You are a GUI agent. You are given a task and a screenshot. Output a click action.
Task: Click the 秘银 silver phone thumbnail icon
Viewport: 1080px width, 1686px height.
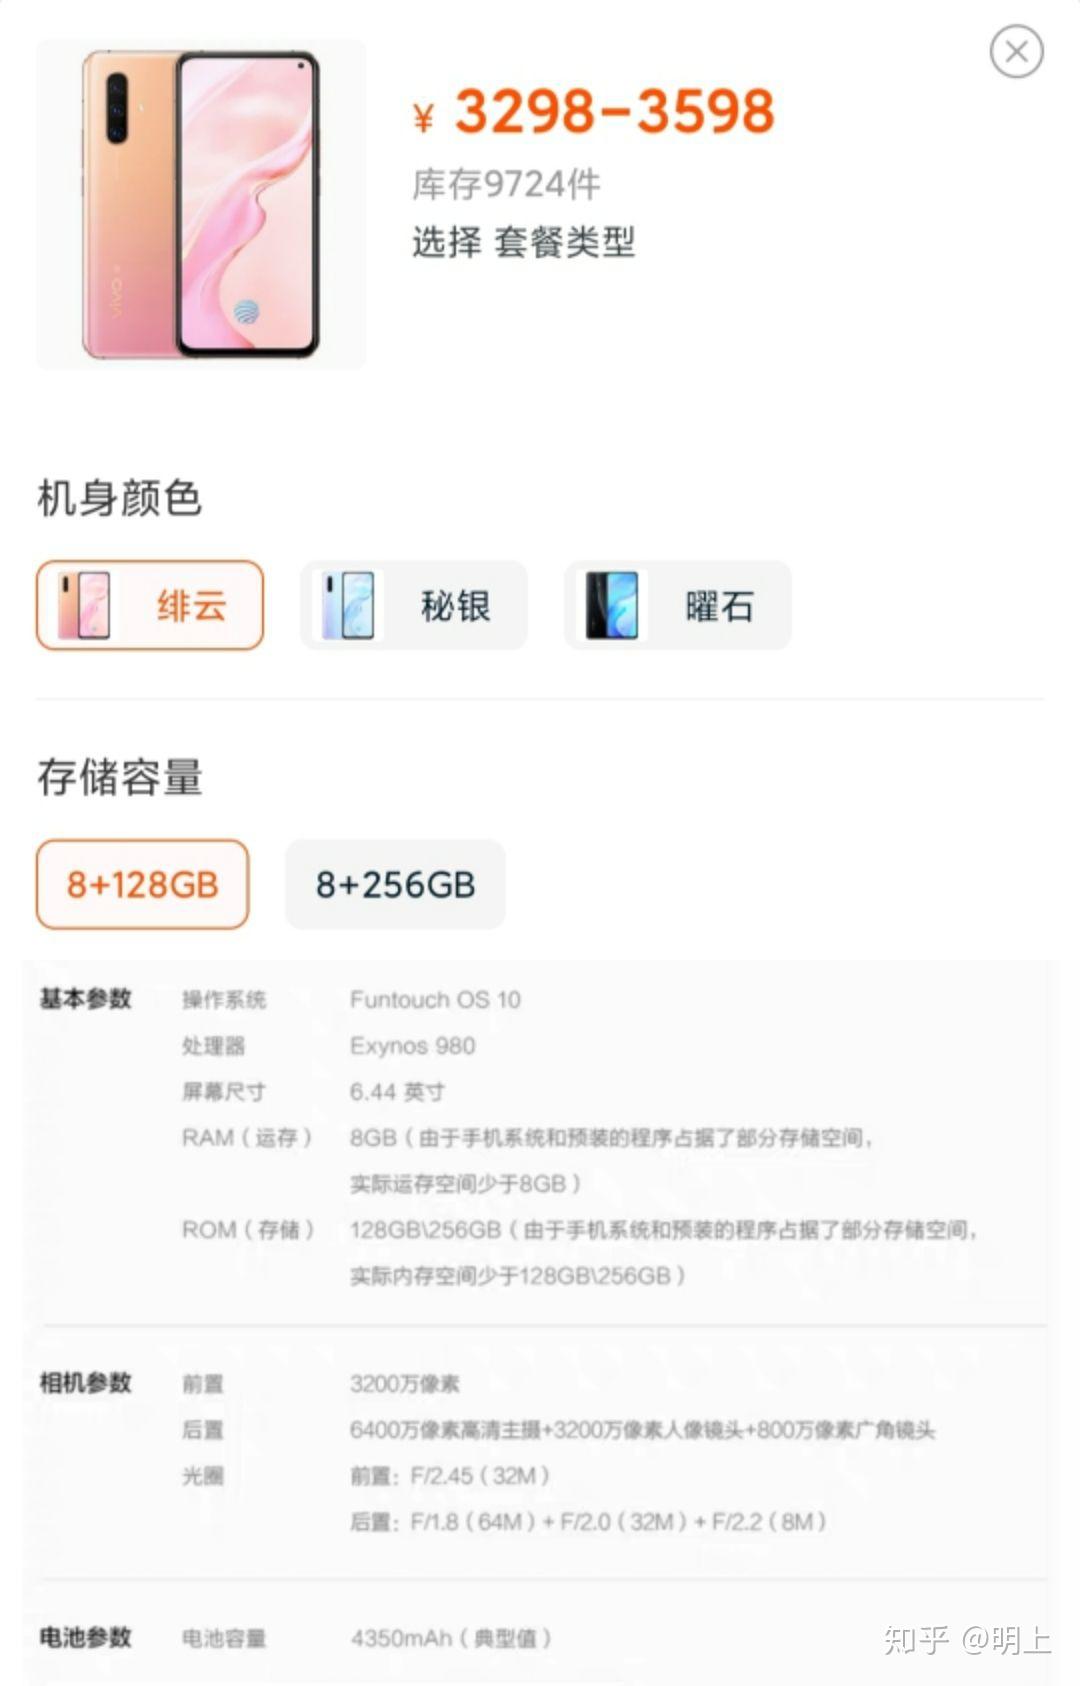click(348, 605)
